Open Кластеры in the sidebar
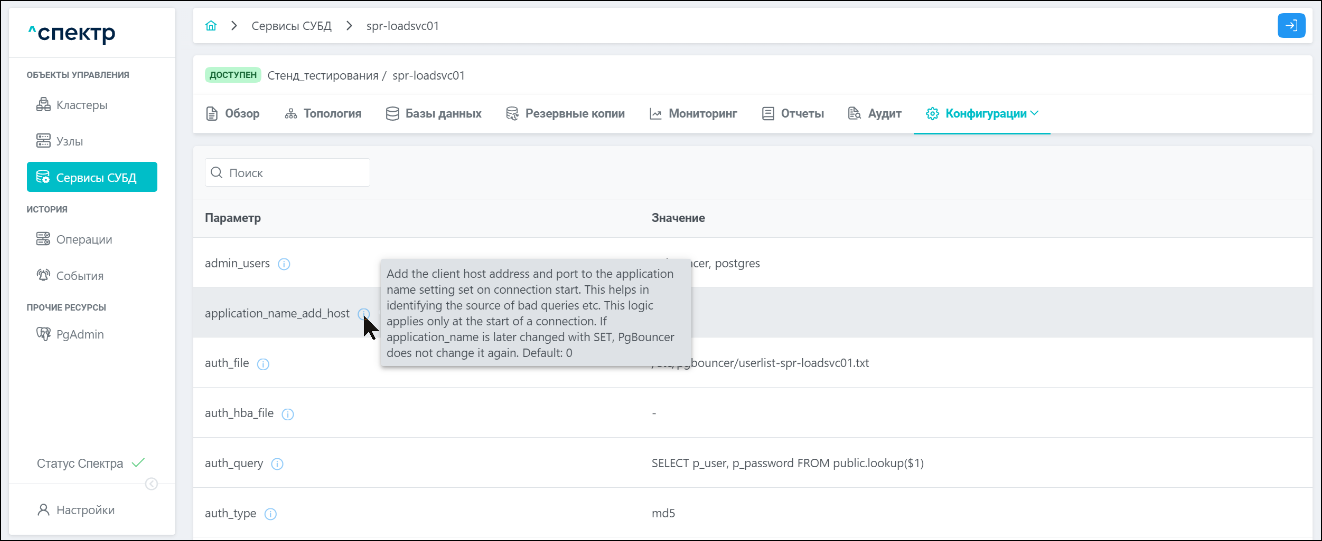 click(x=81, y=105)
